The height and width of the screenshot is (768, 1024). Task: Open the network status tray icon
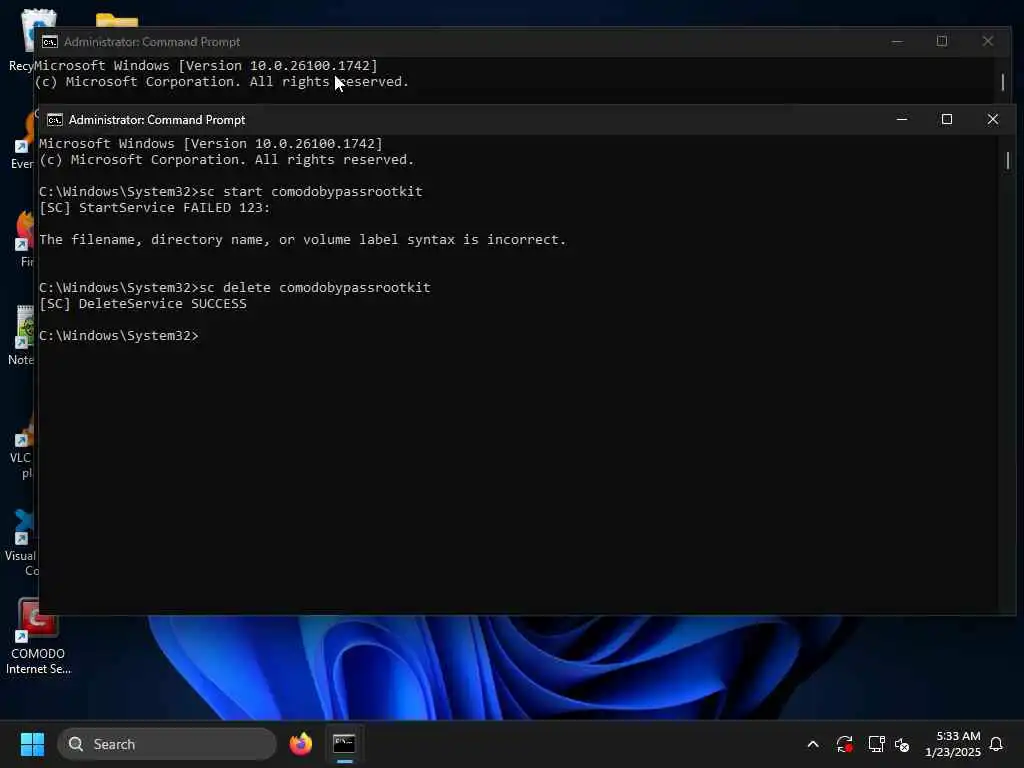[876, 744]
